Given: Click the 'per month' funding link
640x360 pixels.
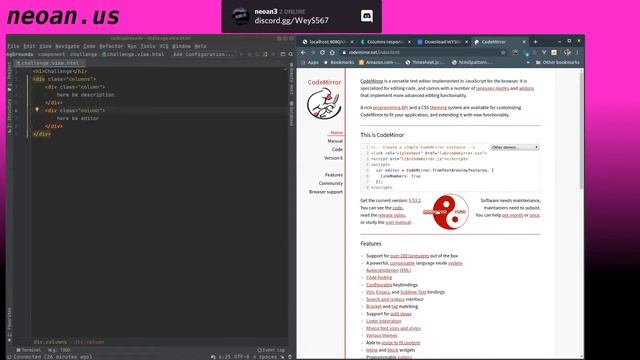Looking at the screenshot, I should point(512,215).
